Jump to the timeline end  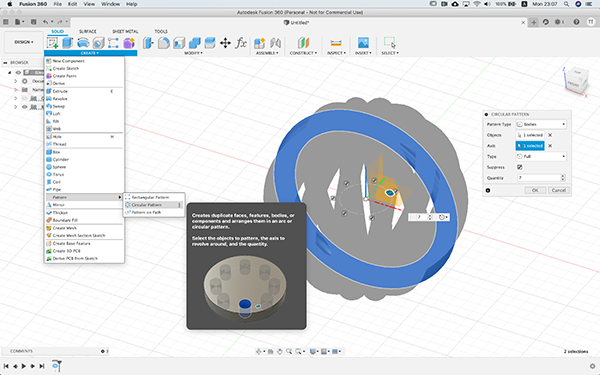tap(42, 366)
